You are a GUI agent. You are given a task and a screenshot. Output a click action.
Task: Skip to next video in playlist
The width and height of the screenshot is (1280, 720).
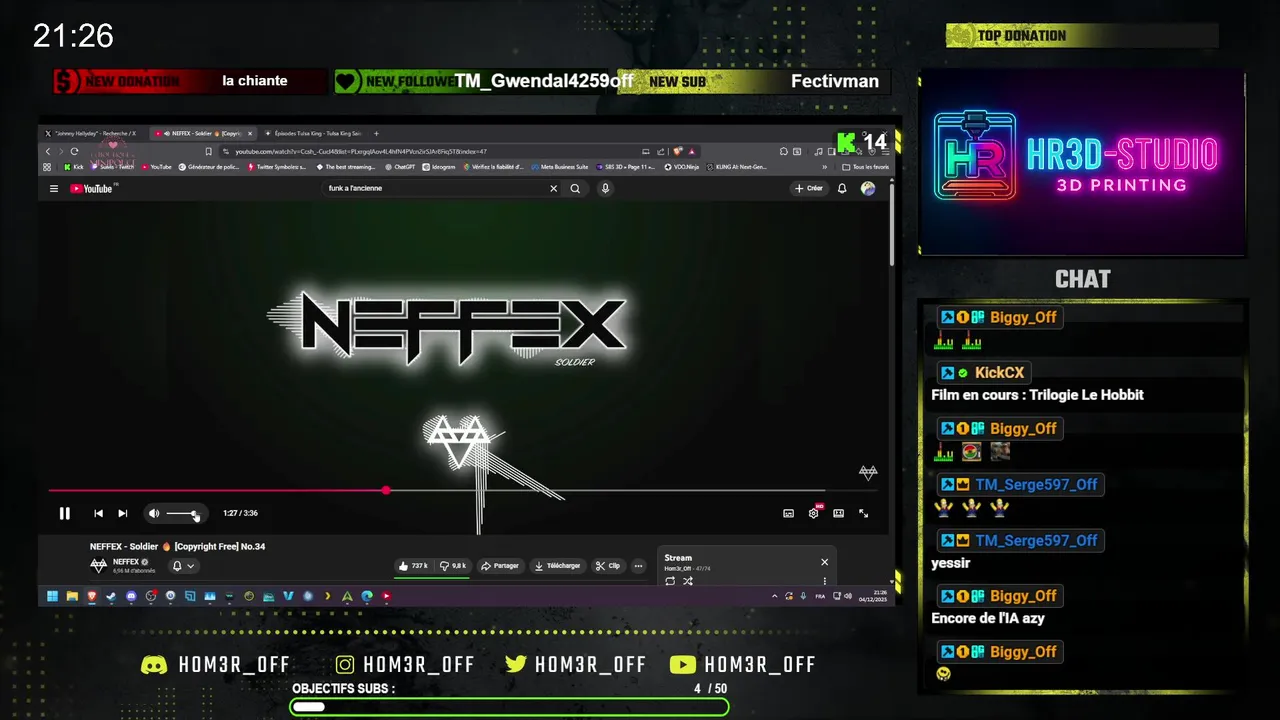pyautogui.click(x=122, y=513)
